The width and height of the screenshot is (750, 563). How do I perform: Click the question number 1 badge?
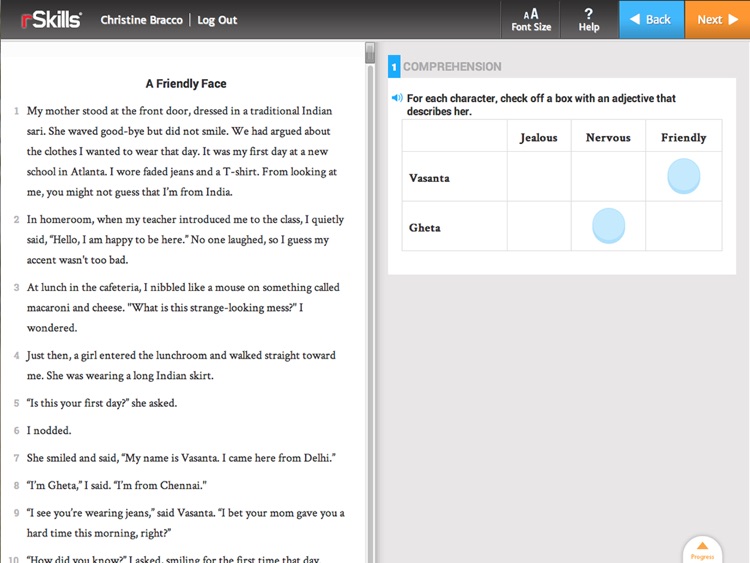(x=394, y=66)
